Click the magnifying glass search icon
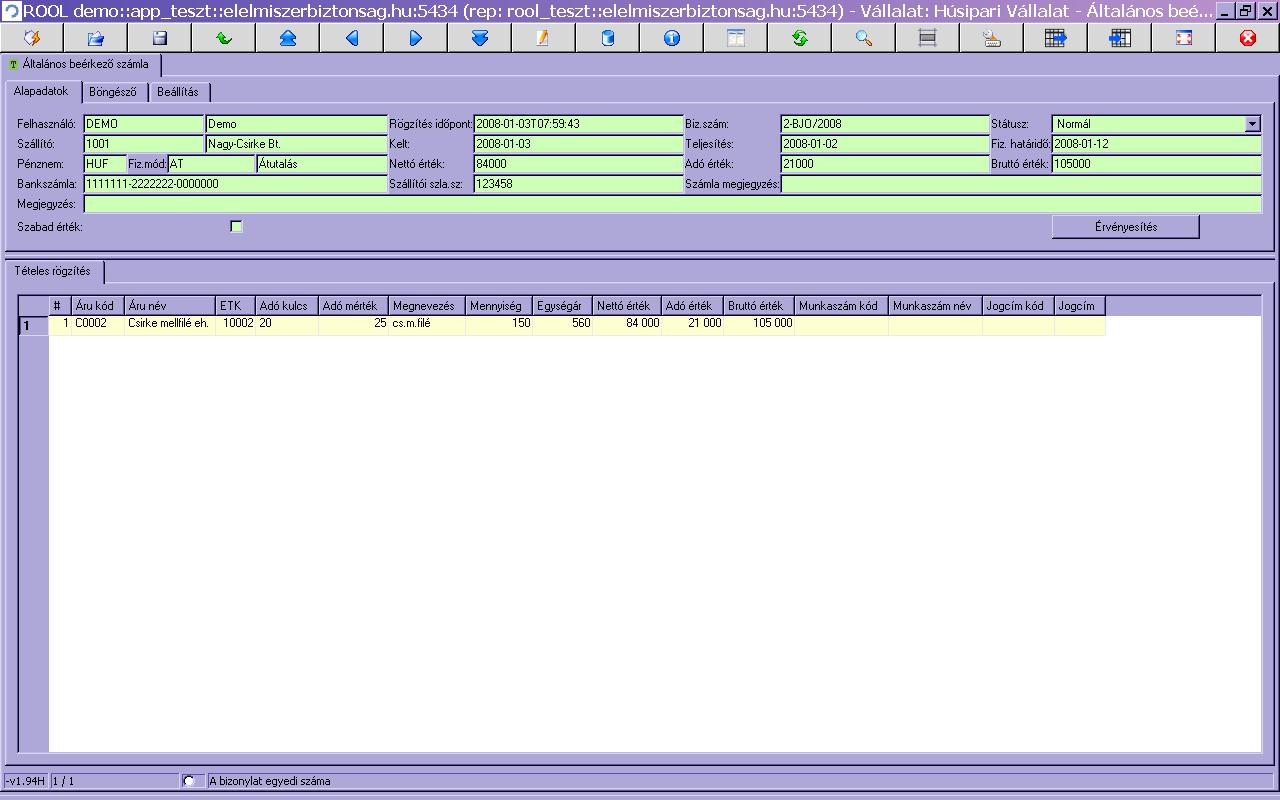 click(x=863, y=38)
